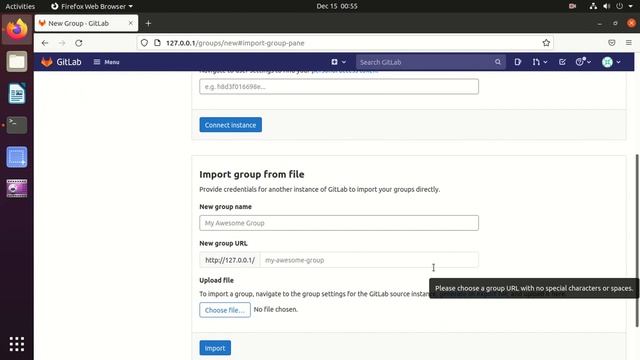The height and width of the screenshot is (360, 640).
Task: Click the blue Import button
Action: coord(215,348)
